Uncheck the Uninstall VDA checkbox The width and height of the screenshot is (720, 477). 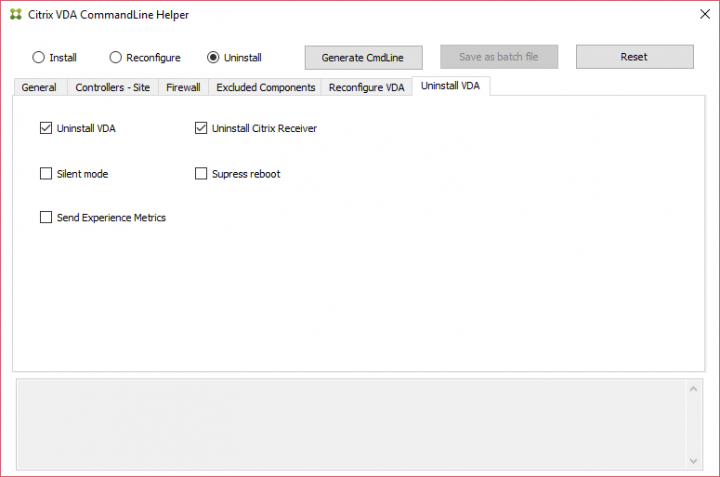tap(46, 128)
